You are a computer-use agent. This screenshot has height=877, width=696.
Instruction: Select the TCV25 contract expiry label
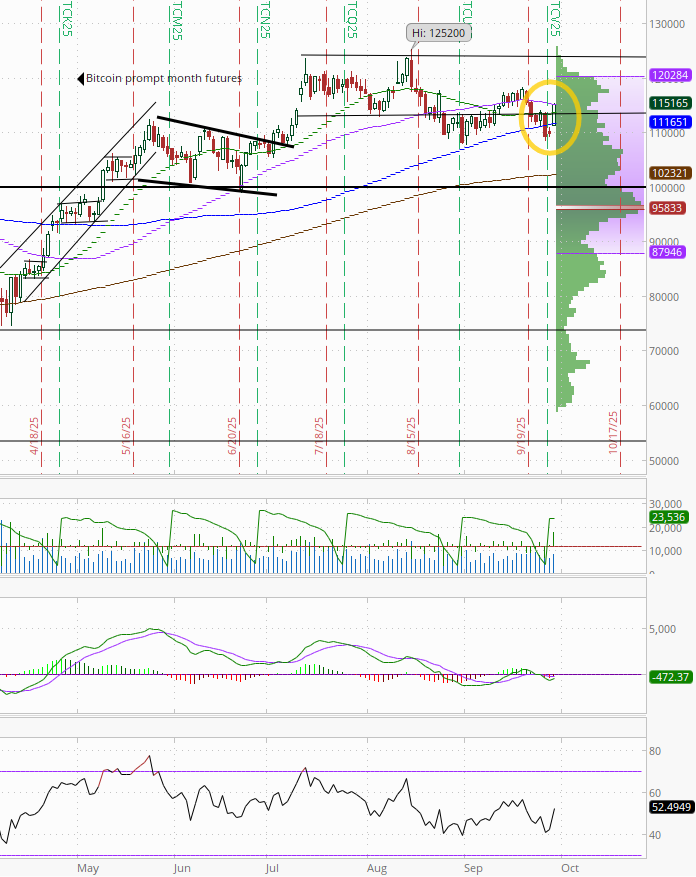tap(554, 20)
